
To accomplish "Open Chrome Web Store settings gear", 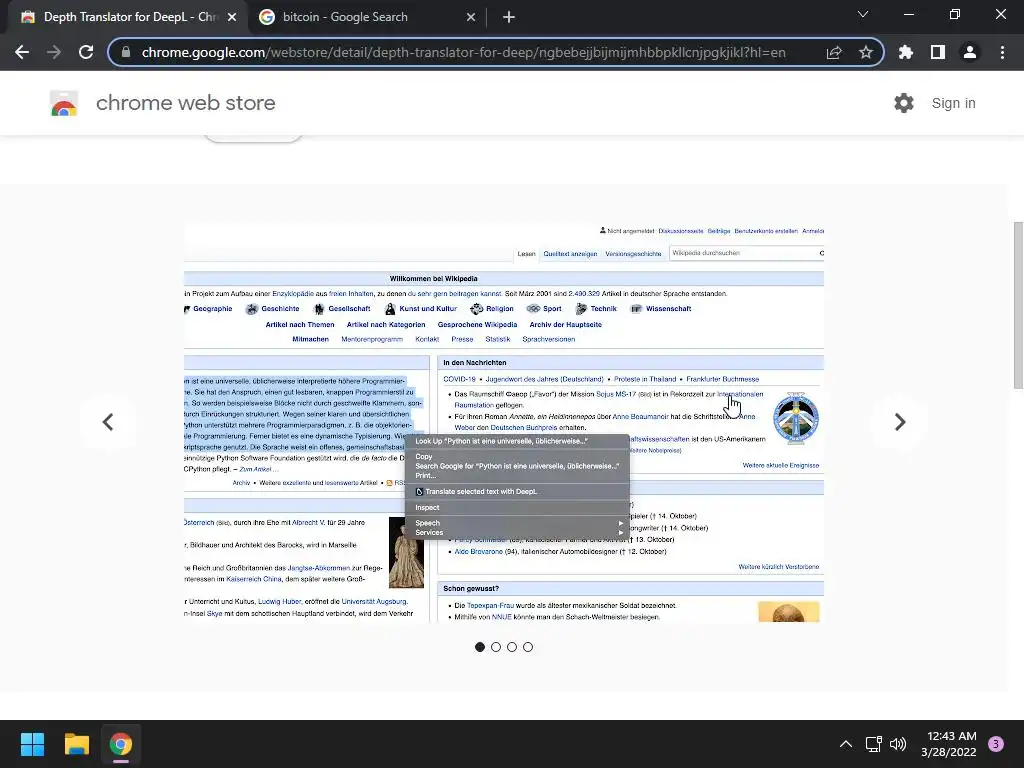I will (904, 103).
